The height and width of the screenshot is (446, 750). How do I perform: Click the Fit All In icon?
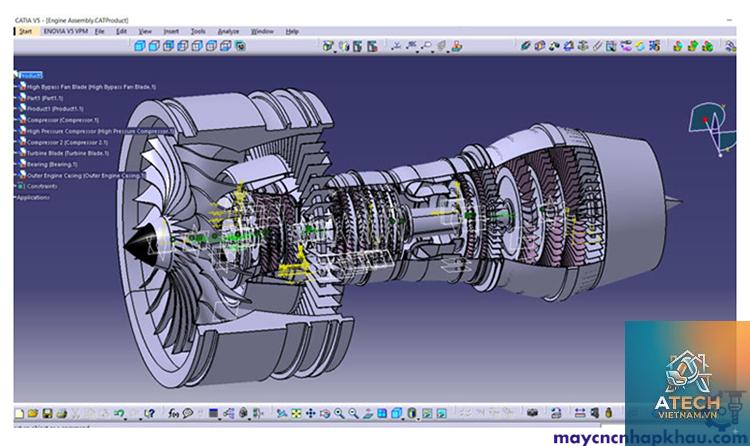coord(296,413)
